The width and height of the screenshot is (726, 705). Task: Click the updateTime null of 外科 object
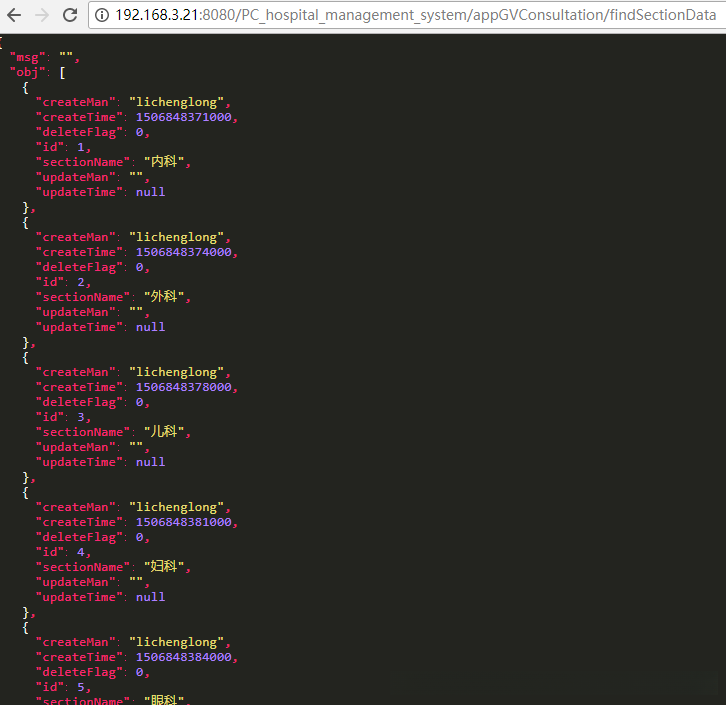point(150,327)
